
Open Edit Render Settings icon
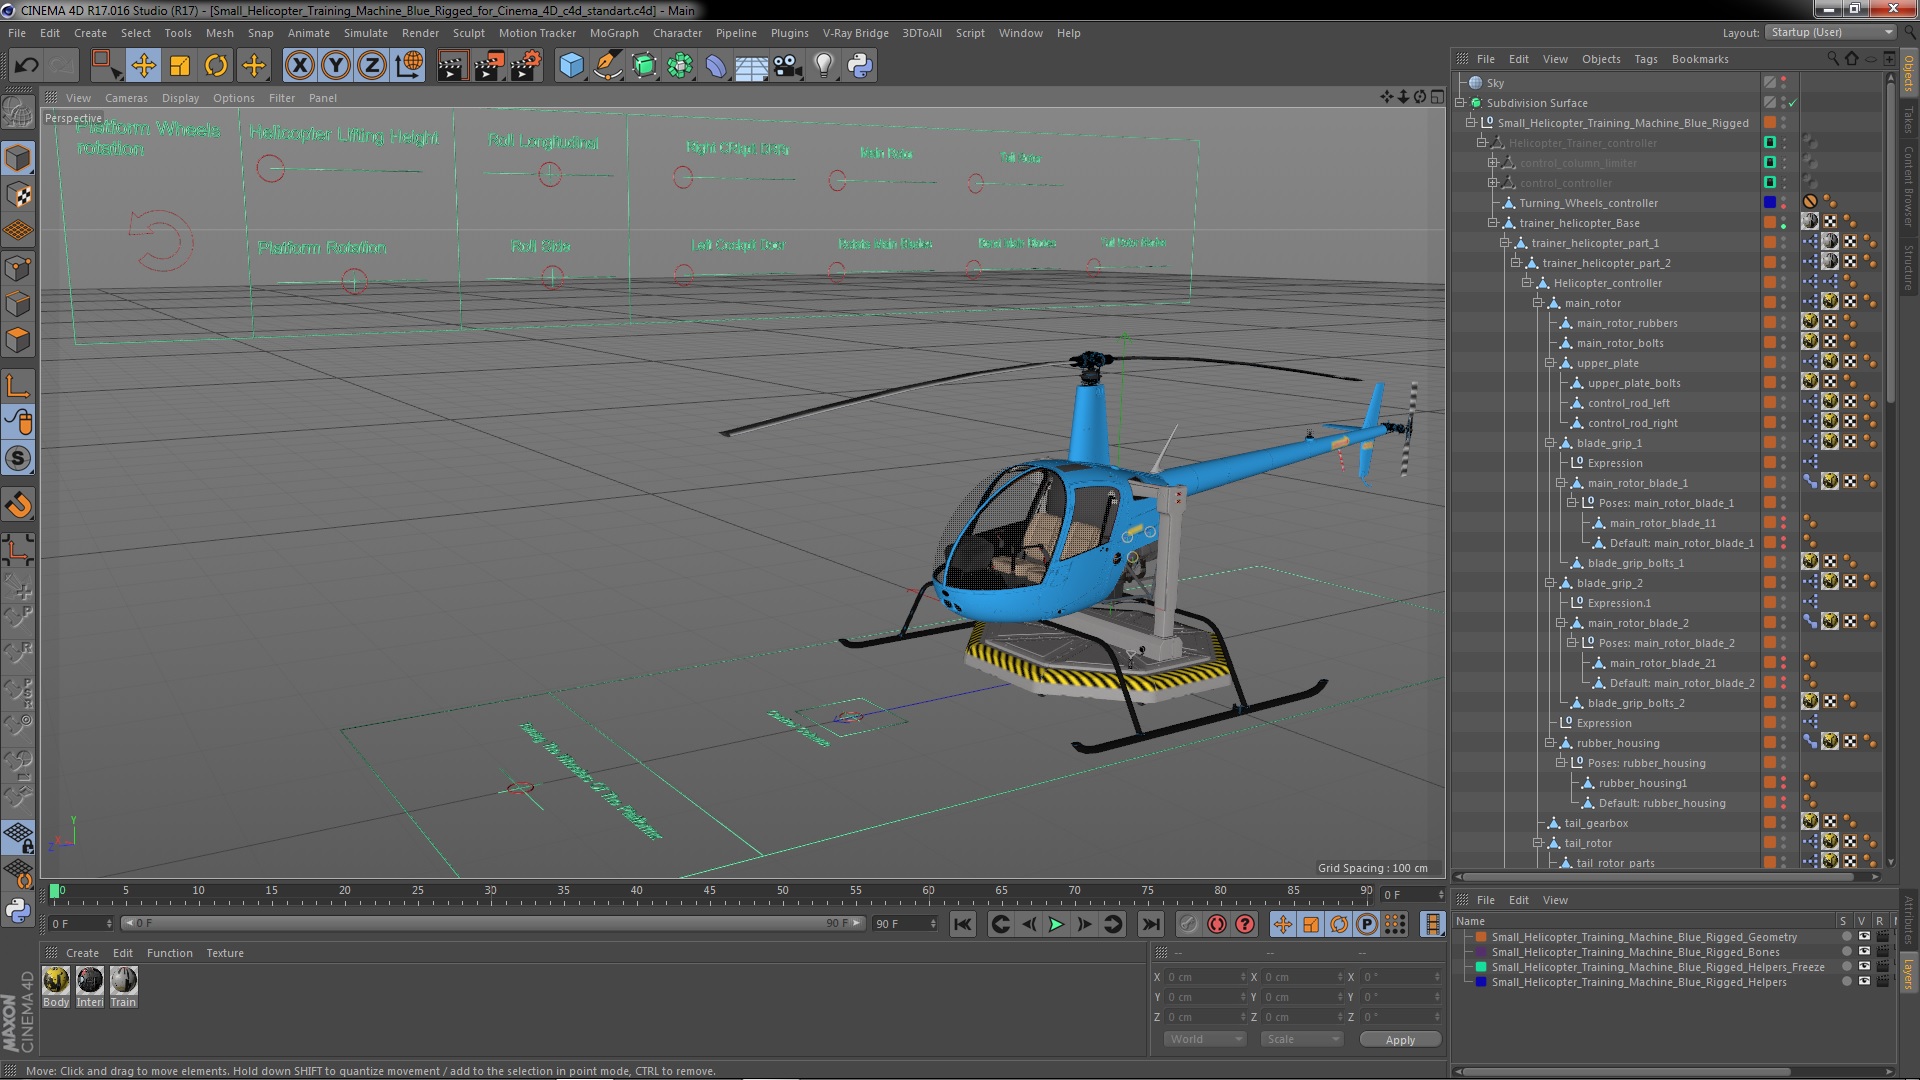point(525,66)
